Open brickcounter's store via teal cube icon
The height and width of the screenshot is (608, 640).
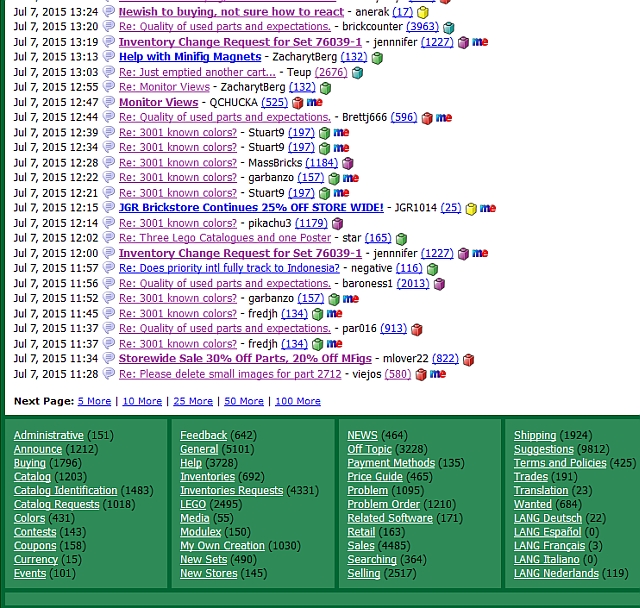[448, 27]
